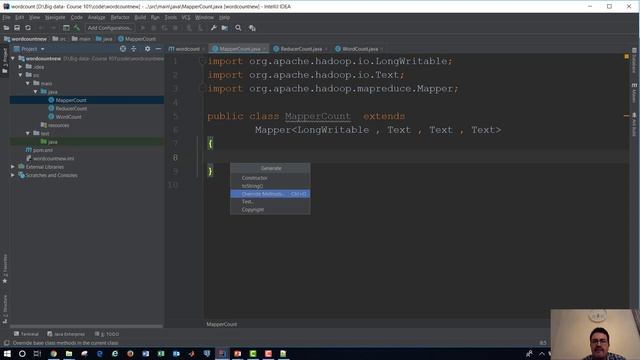Image resolution: width=640 pixels, height=360 pixels.
Task: Click the Save All toolbar icon
Action: pyautogui.click(x=17, y=28)
